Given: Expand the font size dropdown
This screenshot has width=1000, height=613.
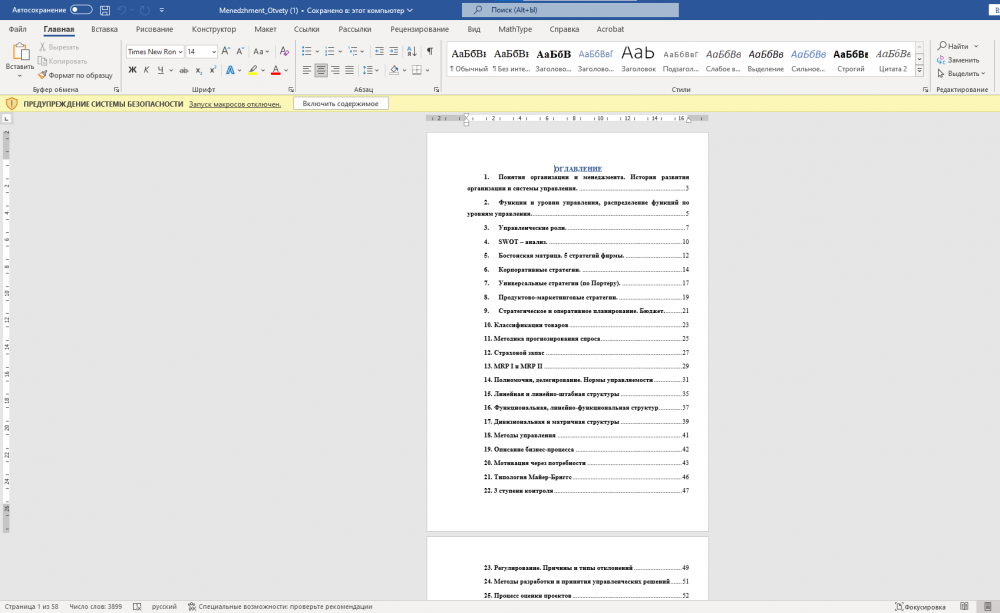Looking at the screenshot, I should point(214,51).
